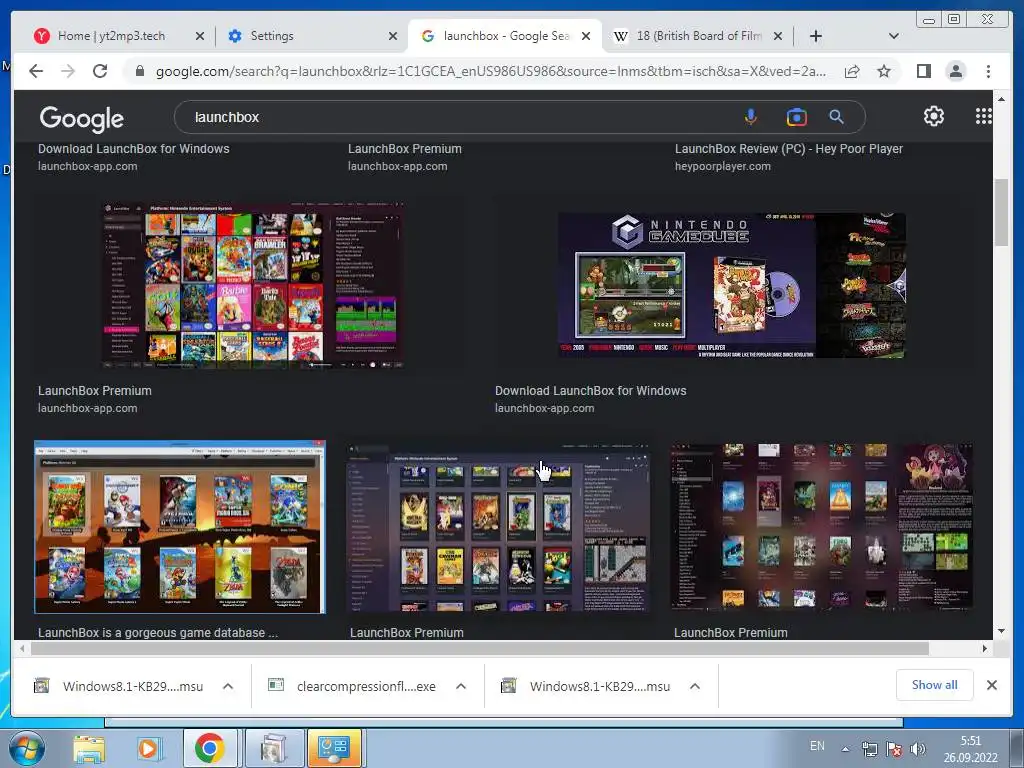Switch to 18 British Board of Film tab
This screenshot has height=768, width=1024.
point(699,36)
